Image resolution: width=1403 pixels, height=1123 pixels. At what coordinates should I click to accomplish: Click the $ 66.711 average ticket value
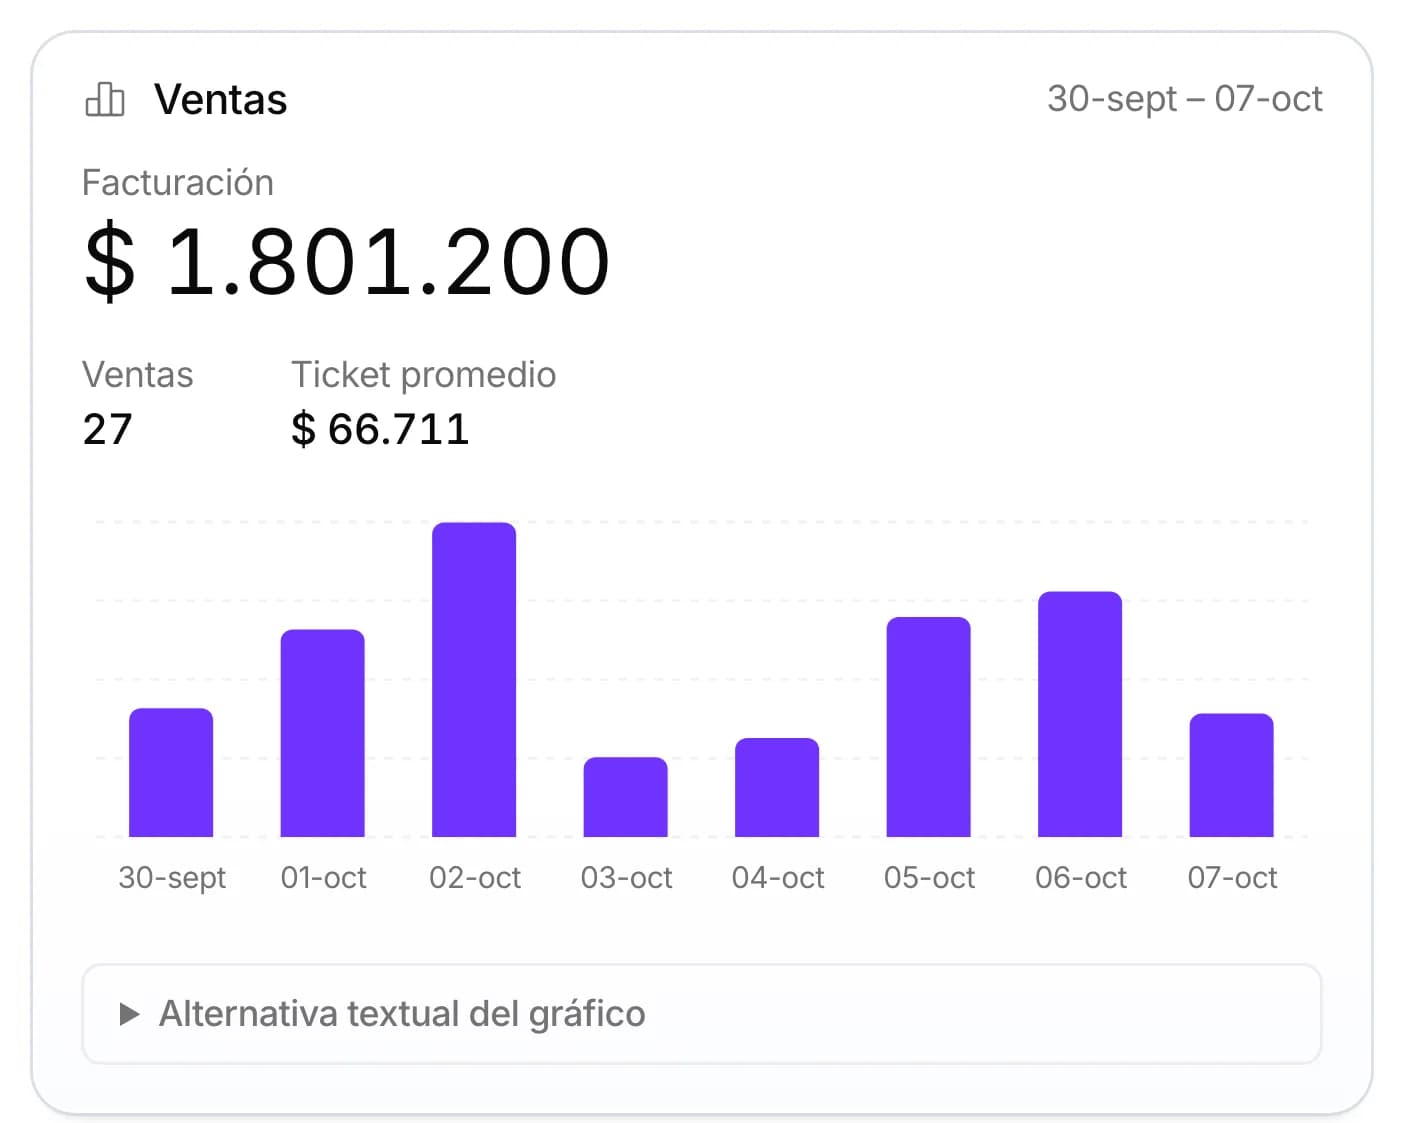[380, 430]
